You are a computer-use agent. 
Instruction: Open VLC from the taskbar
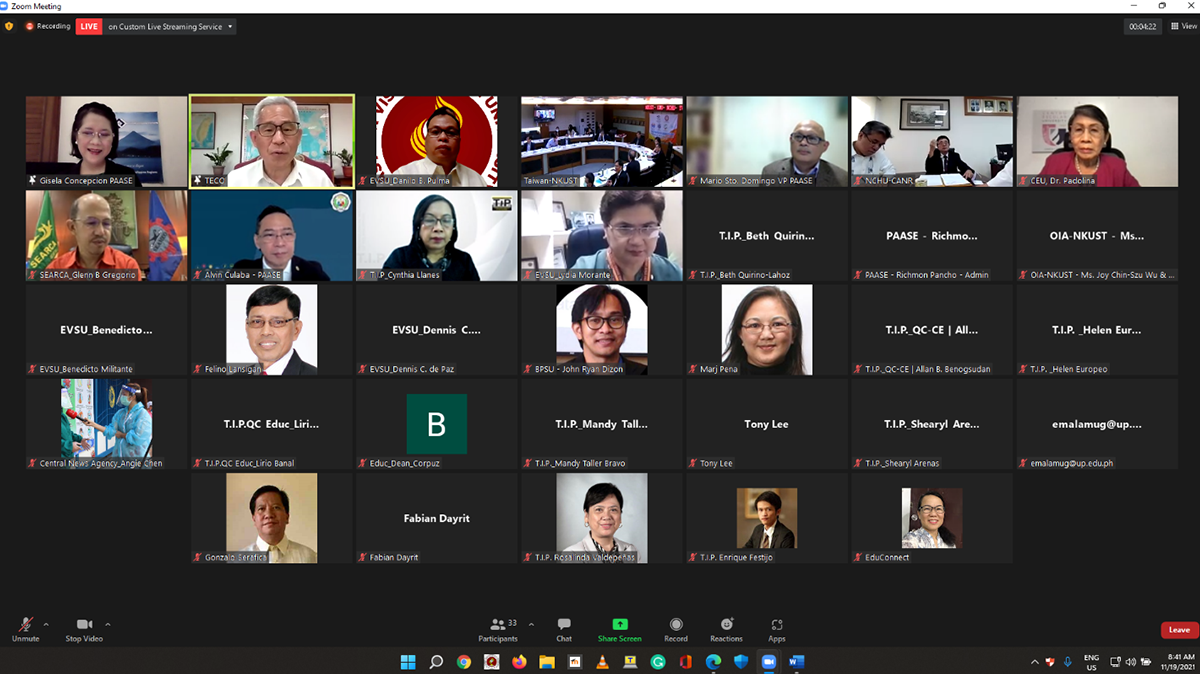602,662
